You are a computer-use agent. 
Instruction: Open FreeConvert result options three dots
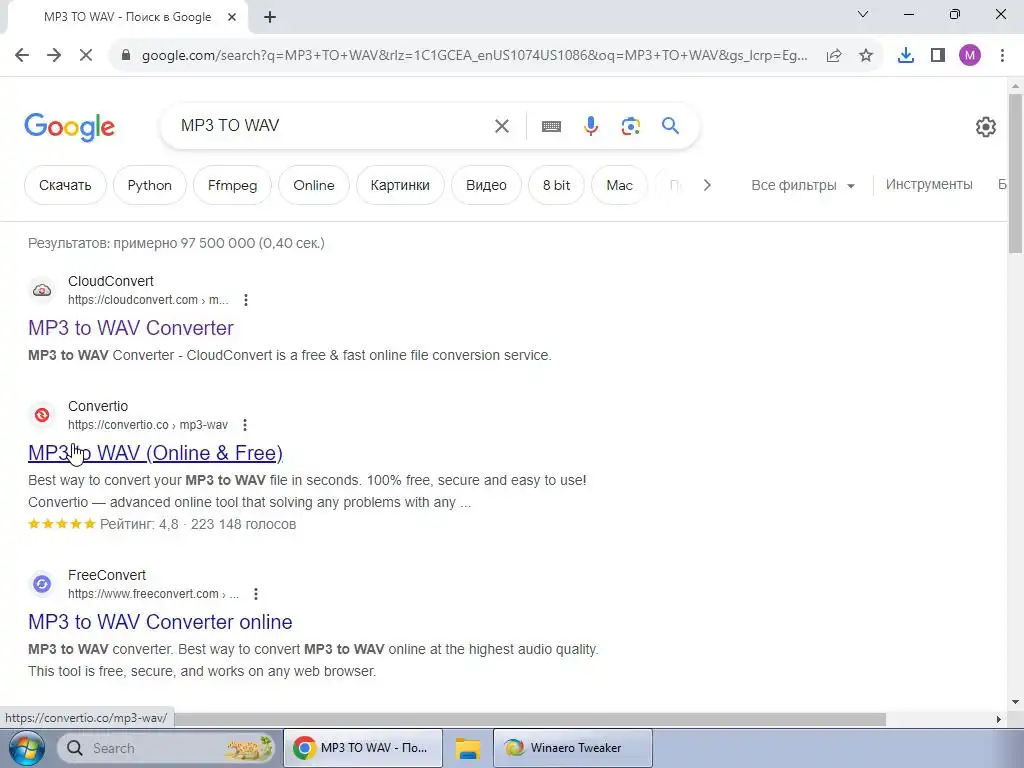(256, 594)
